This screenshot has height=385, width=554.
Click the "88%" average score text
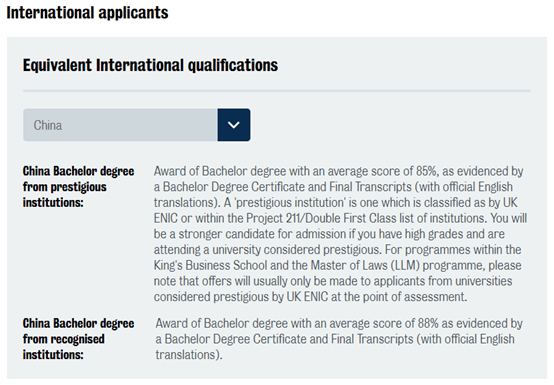428,323
